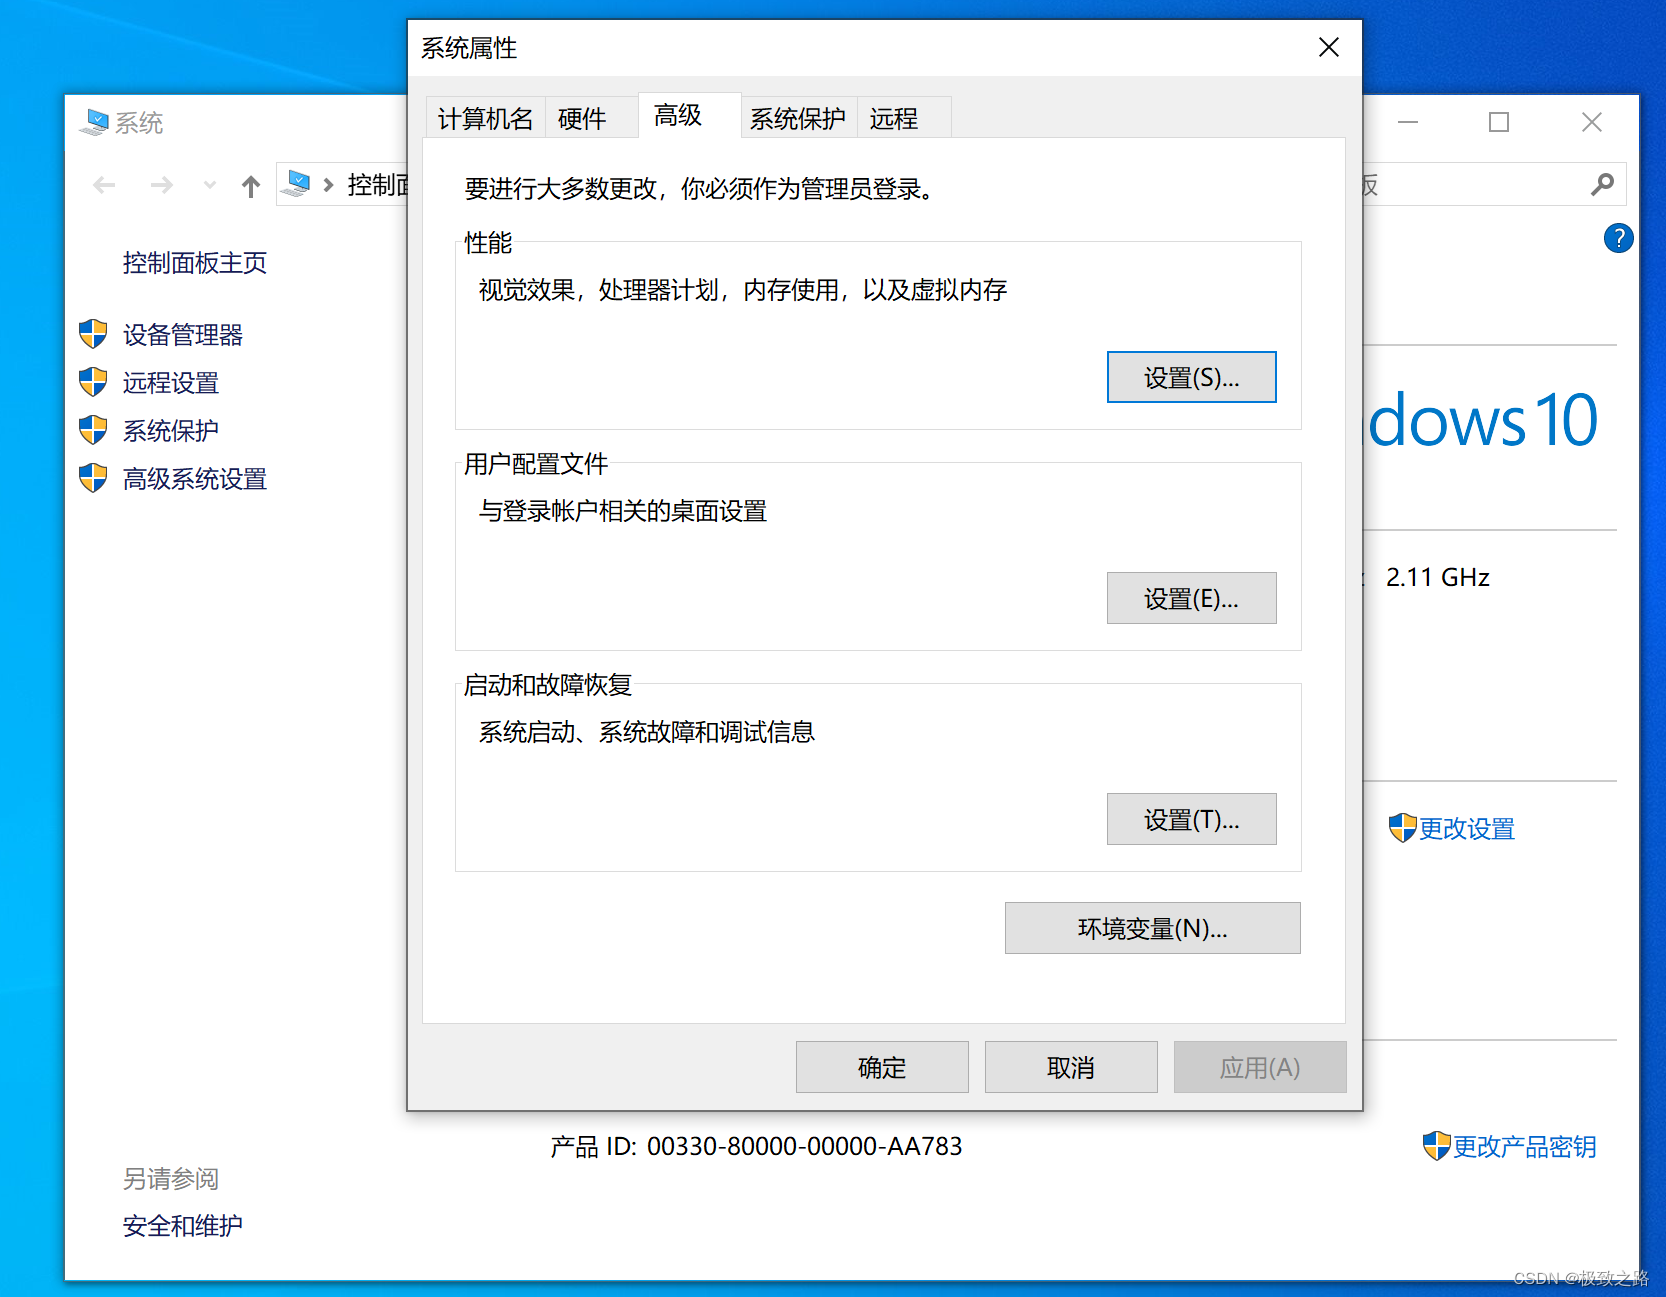
Task: Open the blue help question mark icon
Action: pos(1618,238)
